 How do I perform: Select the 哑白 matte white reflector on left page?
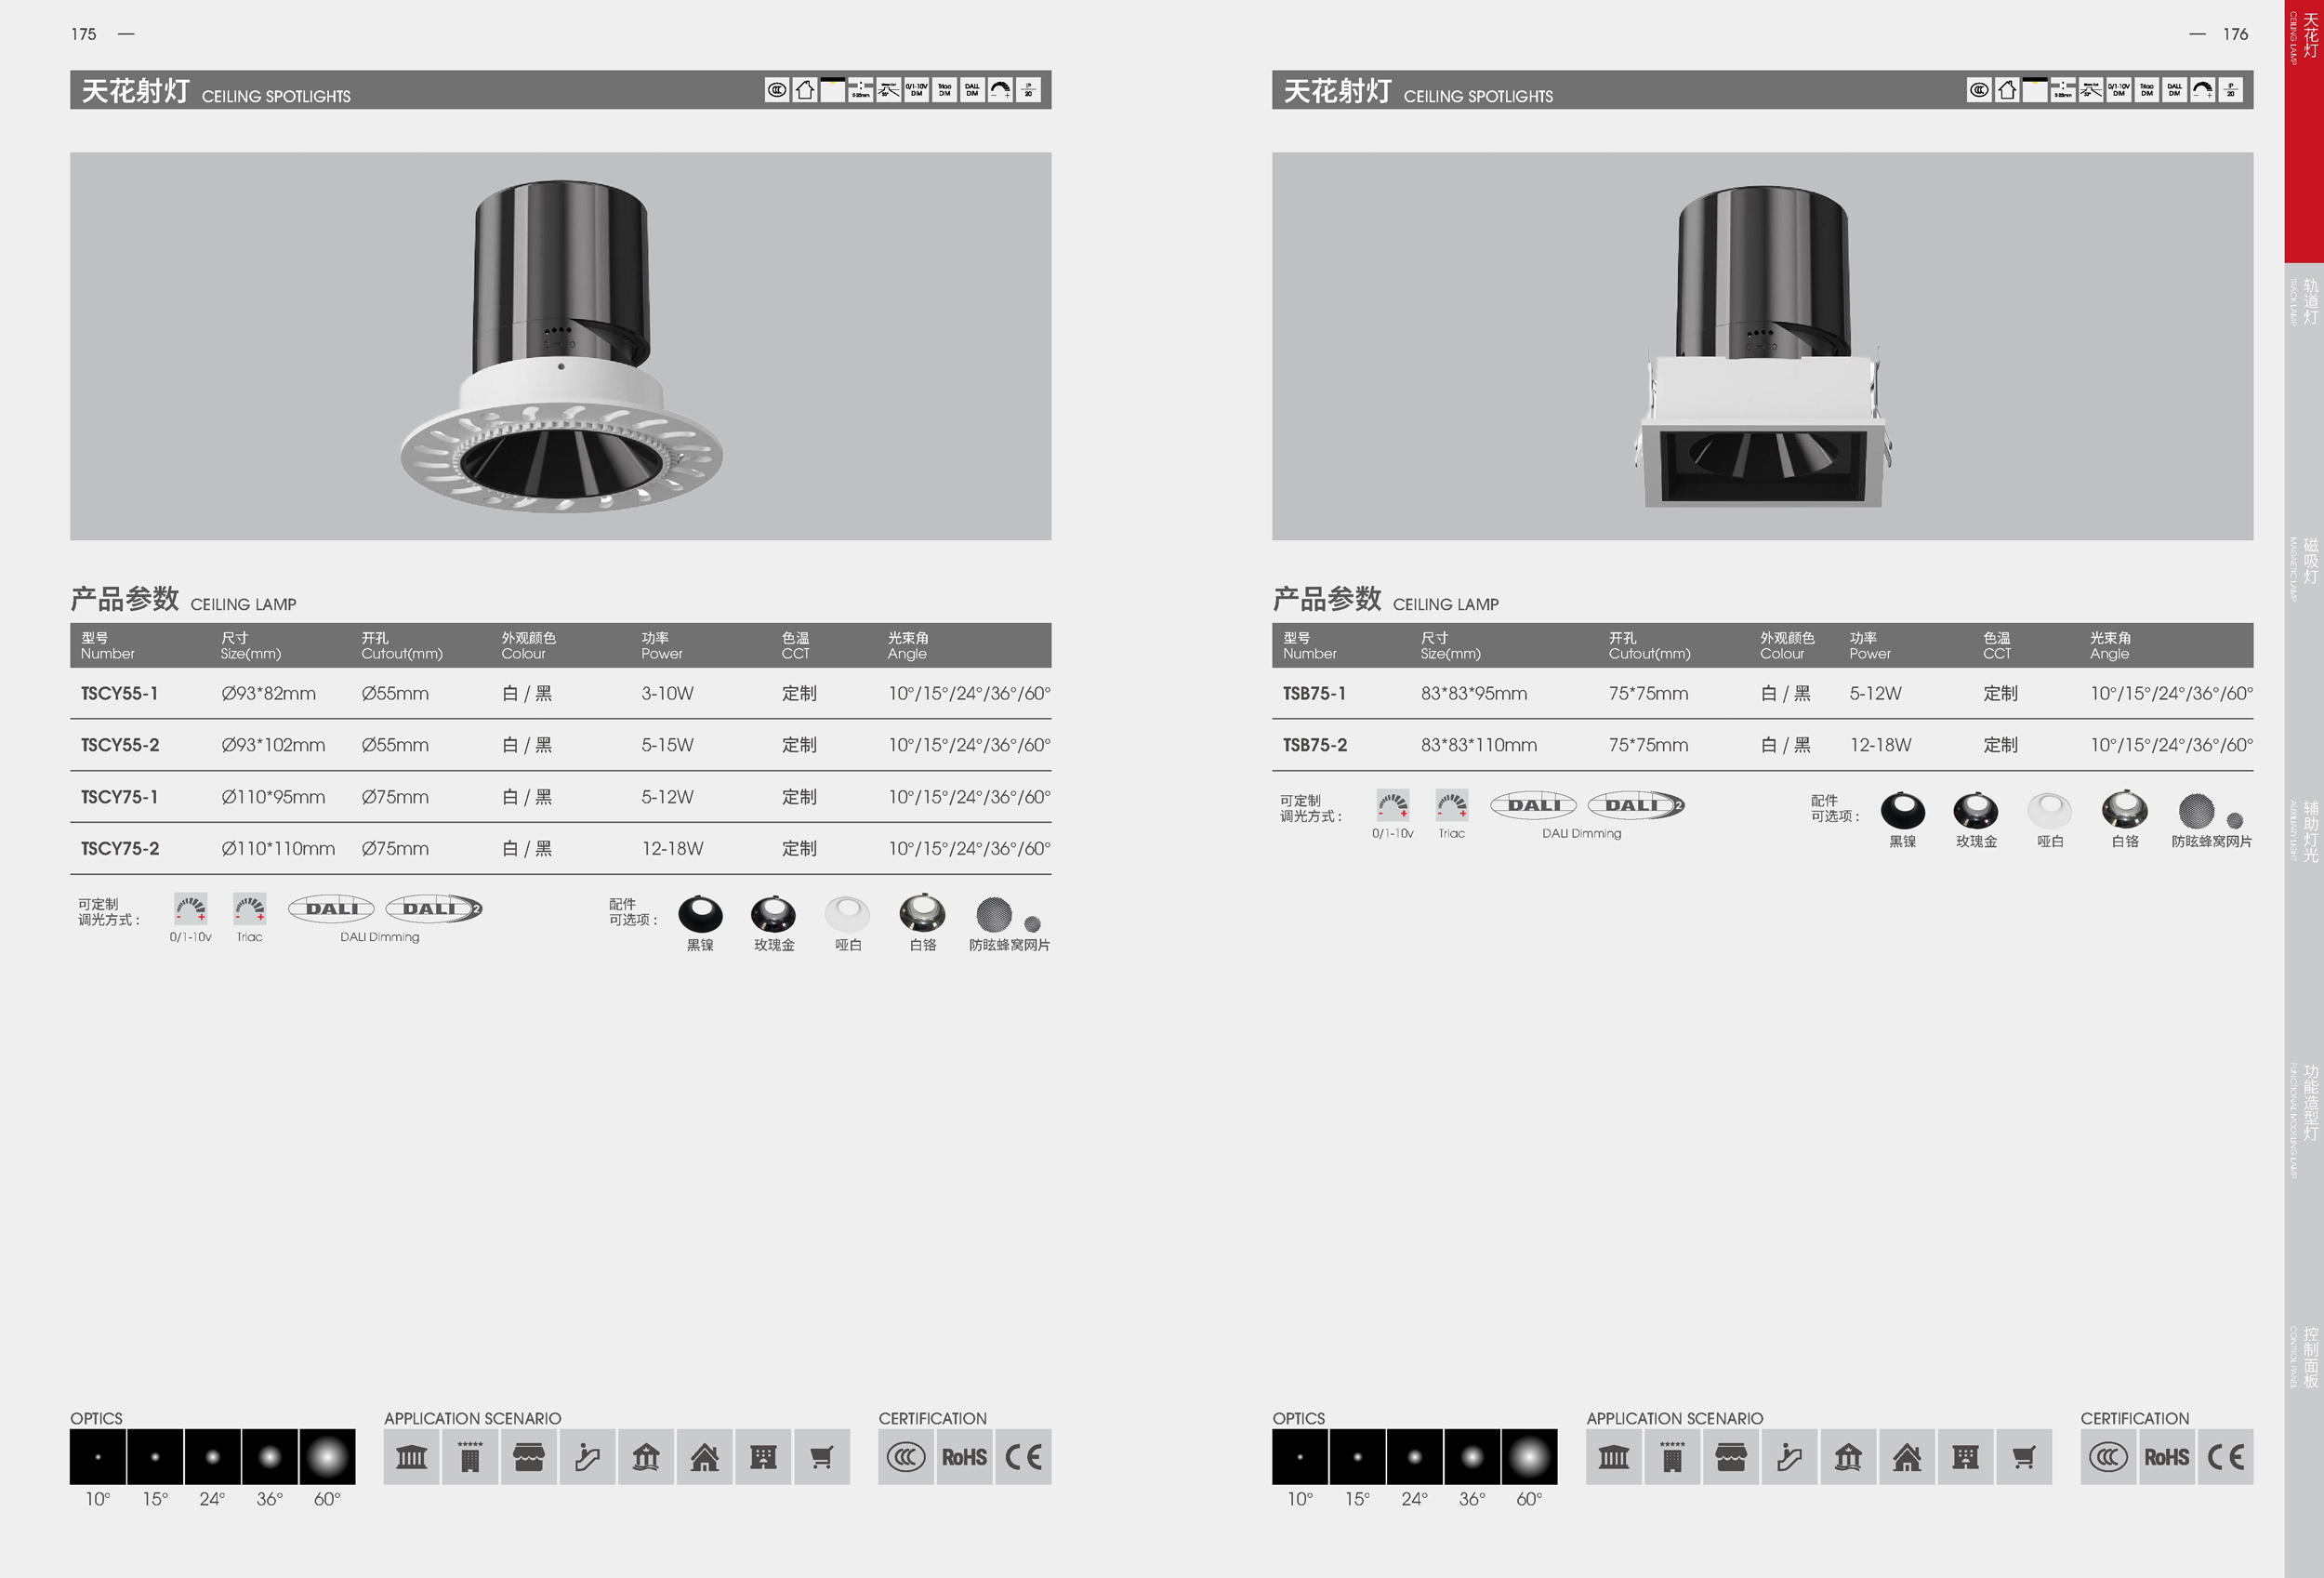[847, 913]
